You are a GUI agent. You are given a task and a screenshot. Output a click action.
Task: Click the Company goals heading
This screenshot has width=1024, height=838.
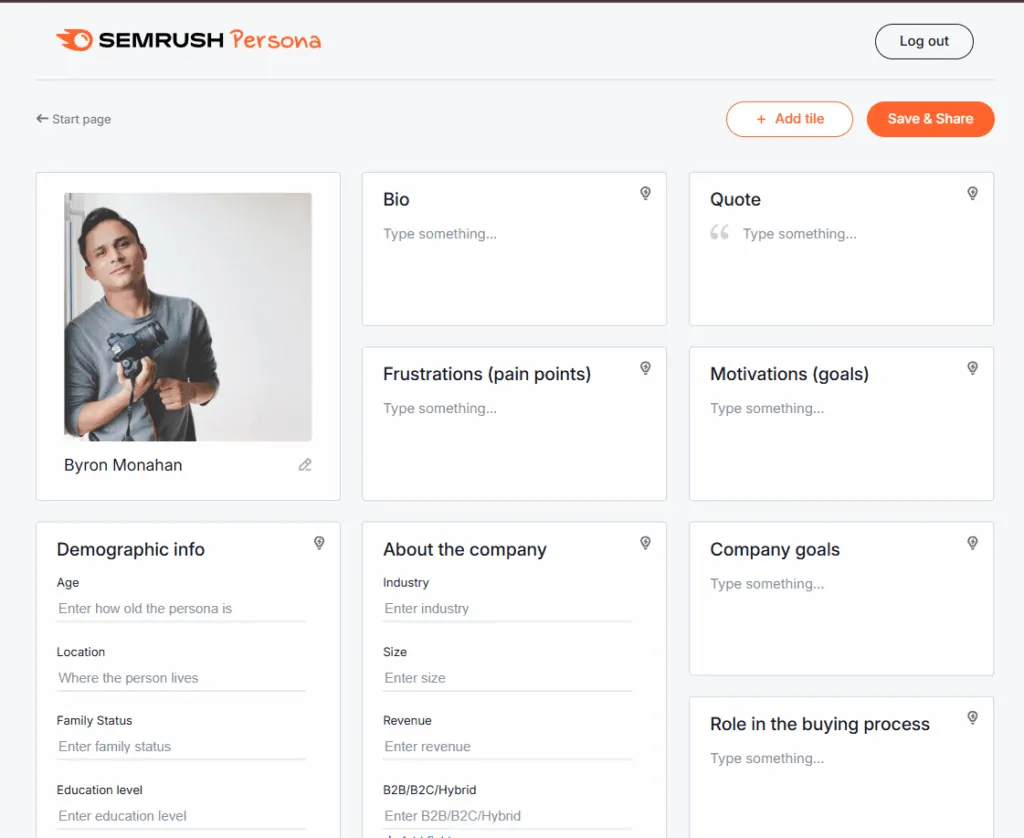click(775, 550)
